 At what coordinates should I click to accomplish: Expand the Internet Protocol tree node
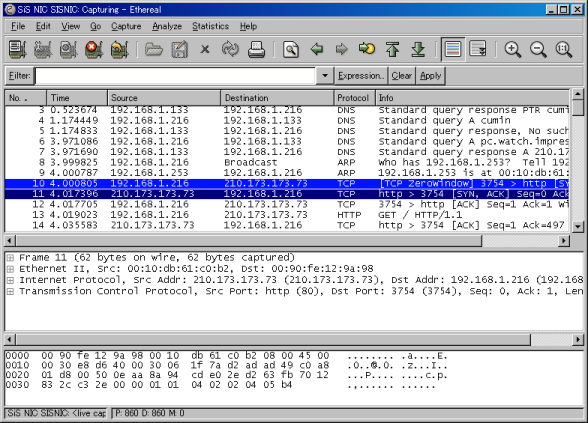point(10,280)
